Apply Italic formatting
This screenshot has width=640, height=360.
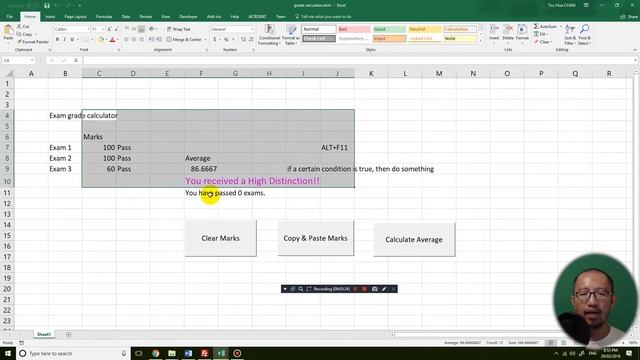coord(64,40)
